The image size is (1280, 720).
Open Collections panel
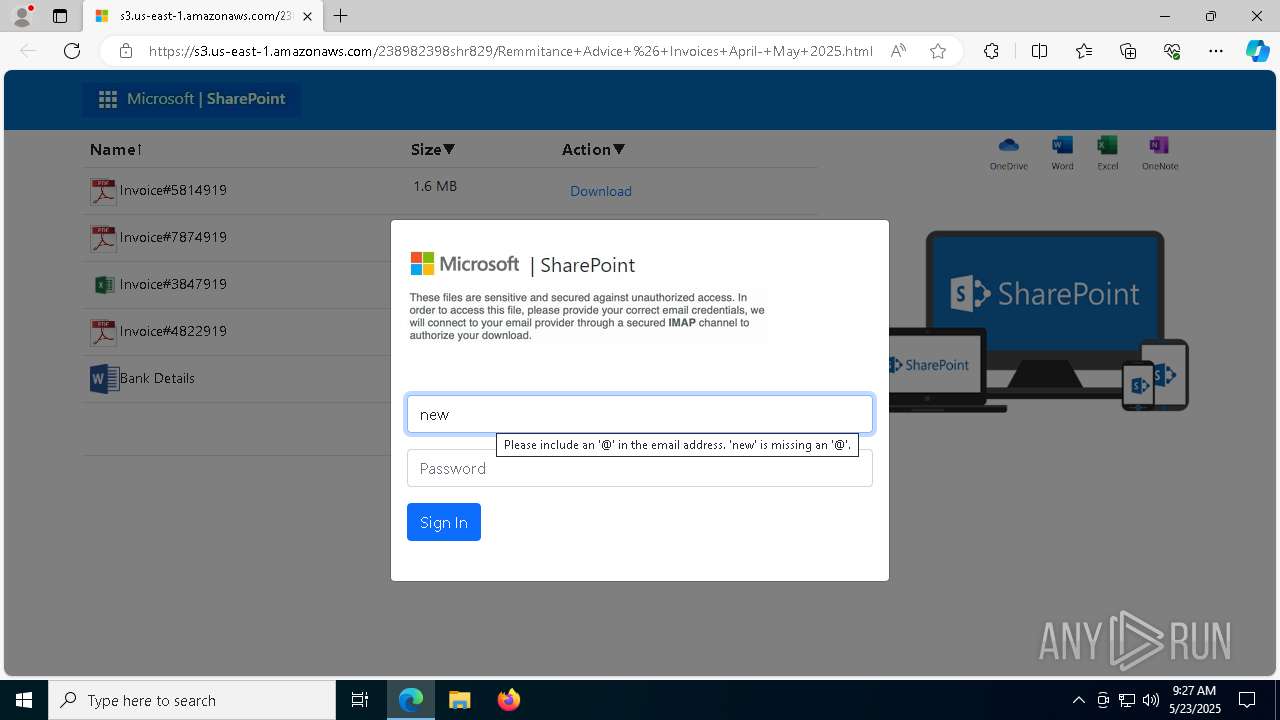pos(1128,51)
